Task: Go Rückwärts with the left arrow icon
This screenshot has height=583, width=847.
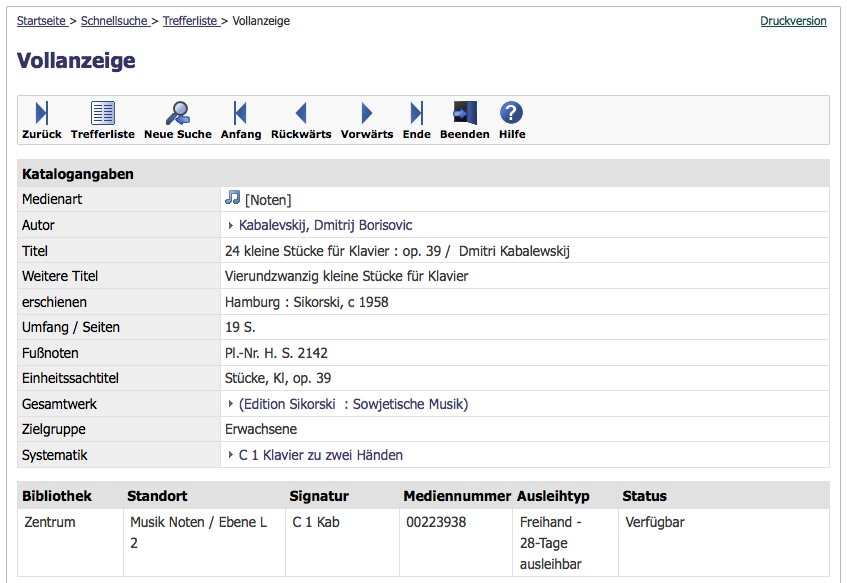Action: click(301, 113)
